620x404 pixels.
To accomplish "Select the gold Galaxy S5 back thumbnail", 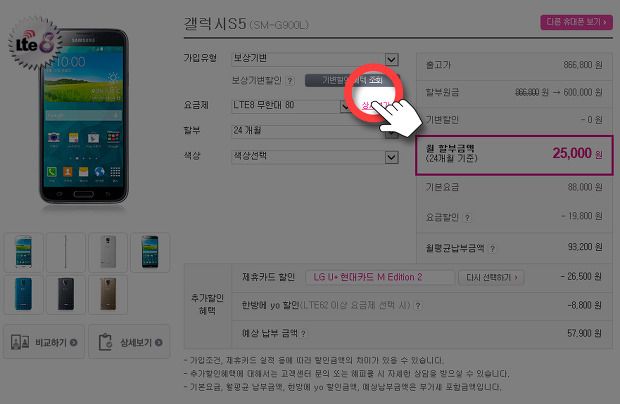I will [108, 294].
